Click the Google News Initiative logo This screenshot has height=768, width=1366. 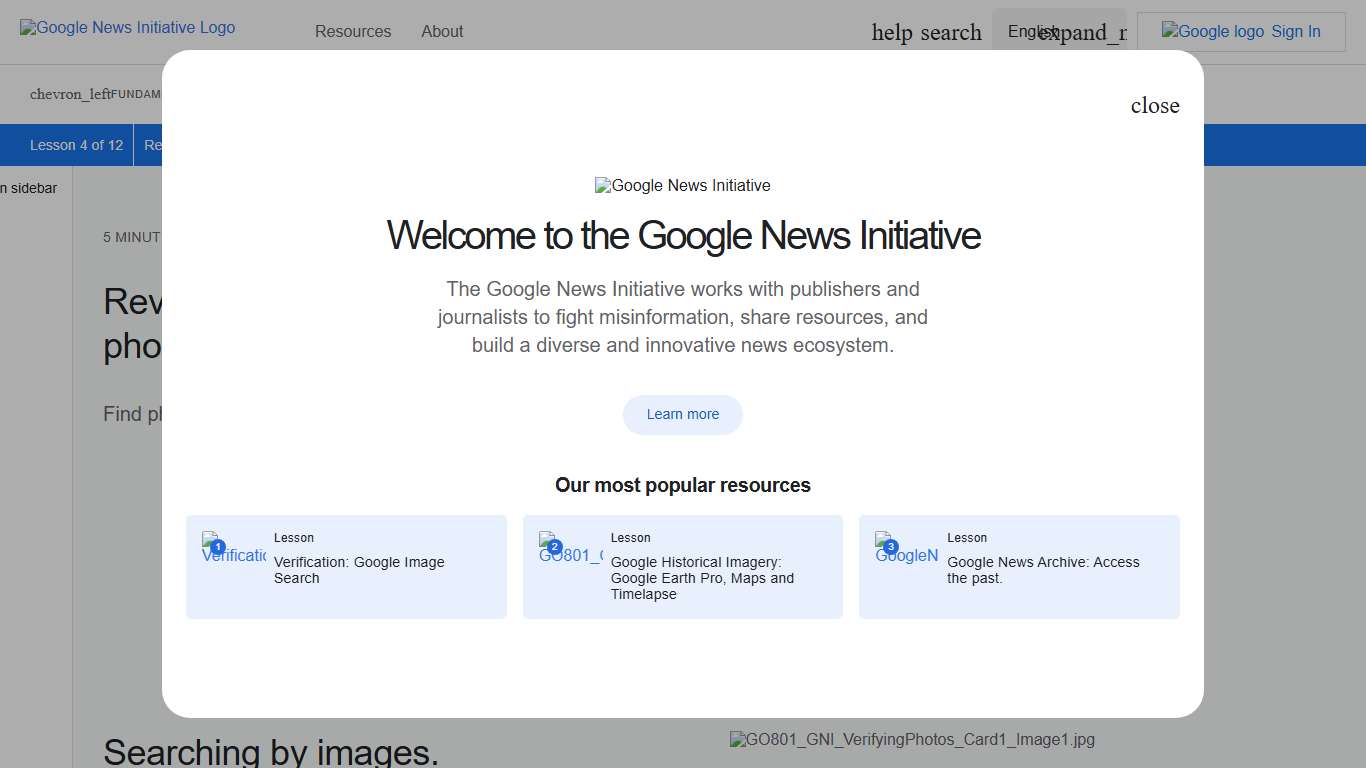click(x=127, y=27)
